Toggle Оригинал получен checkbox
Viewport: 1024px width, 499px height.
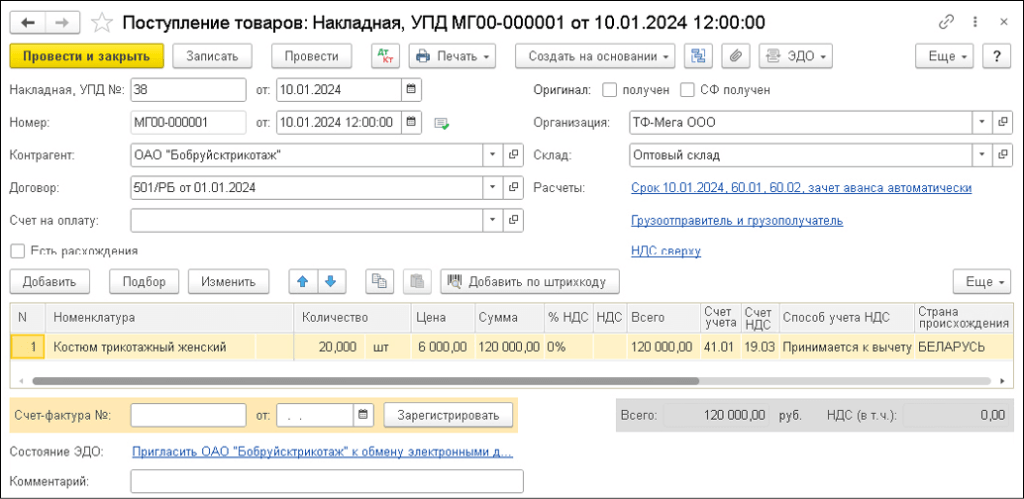coord(609,90)
